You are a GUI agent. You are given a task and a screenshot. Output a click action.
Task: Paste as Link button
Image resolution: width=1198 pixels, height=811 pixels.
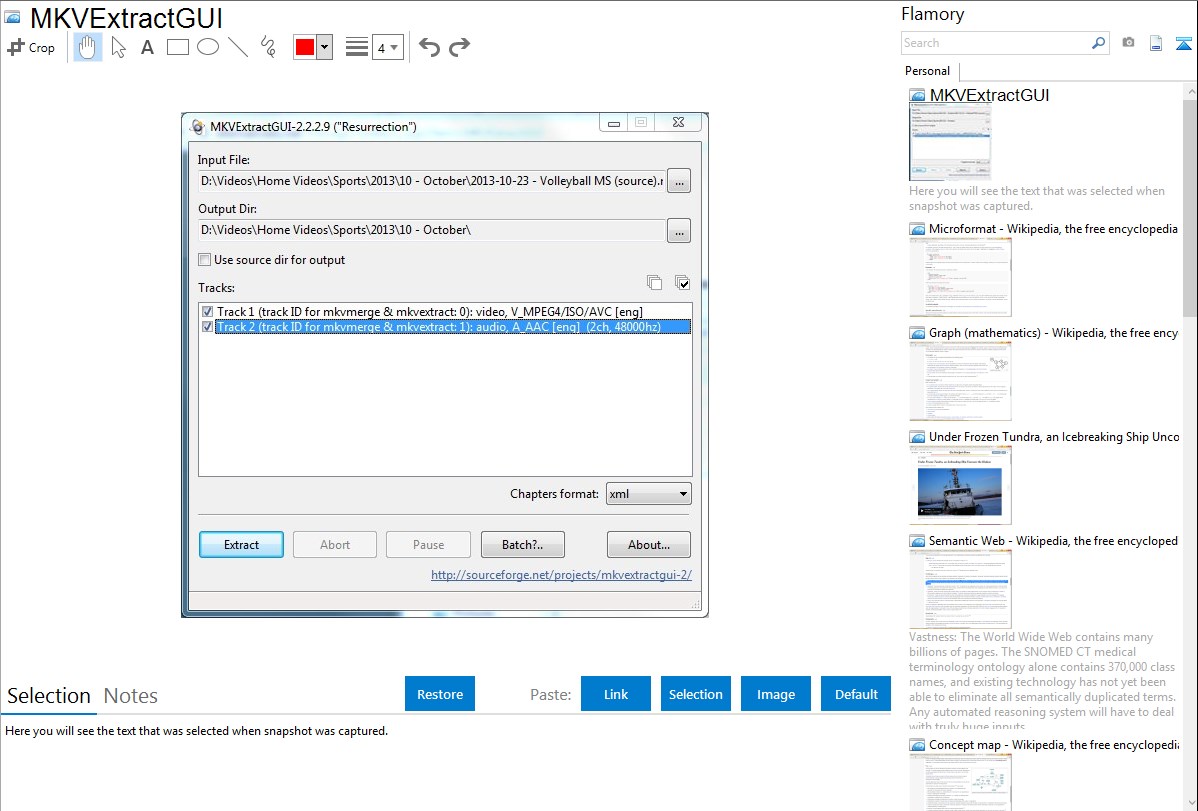pyautogui.click(x=616, y=694)
